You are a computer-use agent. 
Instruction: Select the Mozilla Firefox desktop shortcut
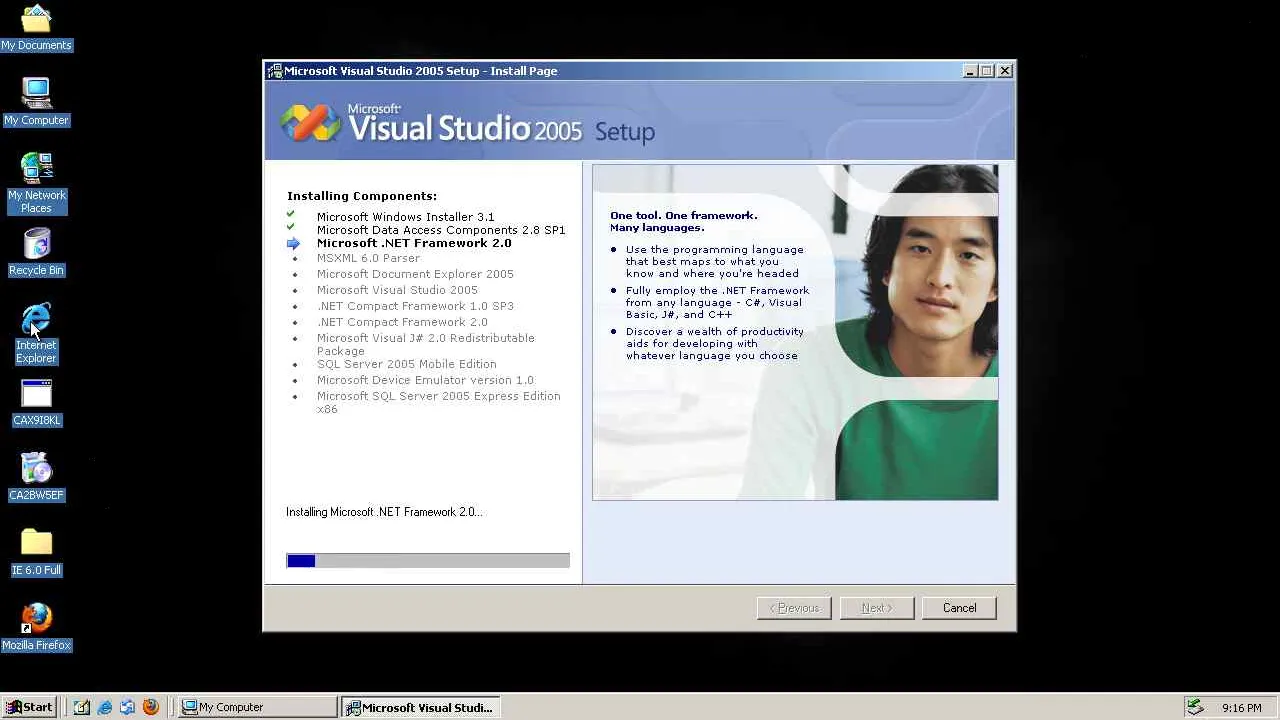tap(36, 627)
